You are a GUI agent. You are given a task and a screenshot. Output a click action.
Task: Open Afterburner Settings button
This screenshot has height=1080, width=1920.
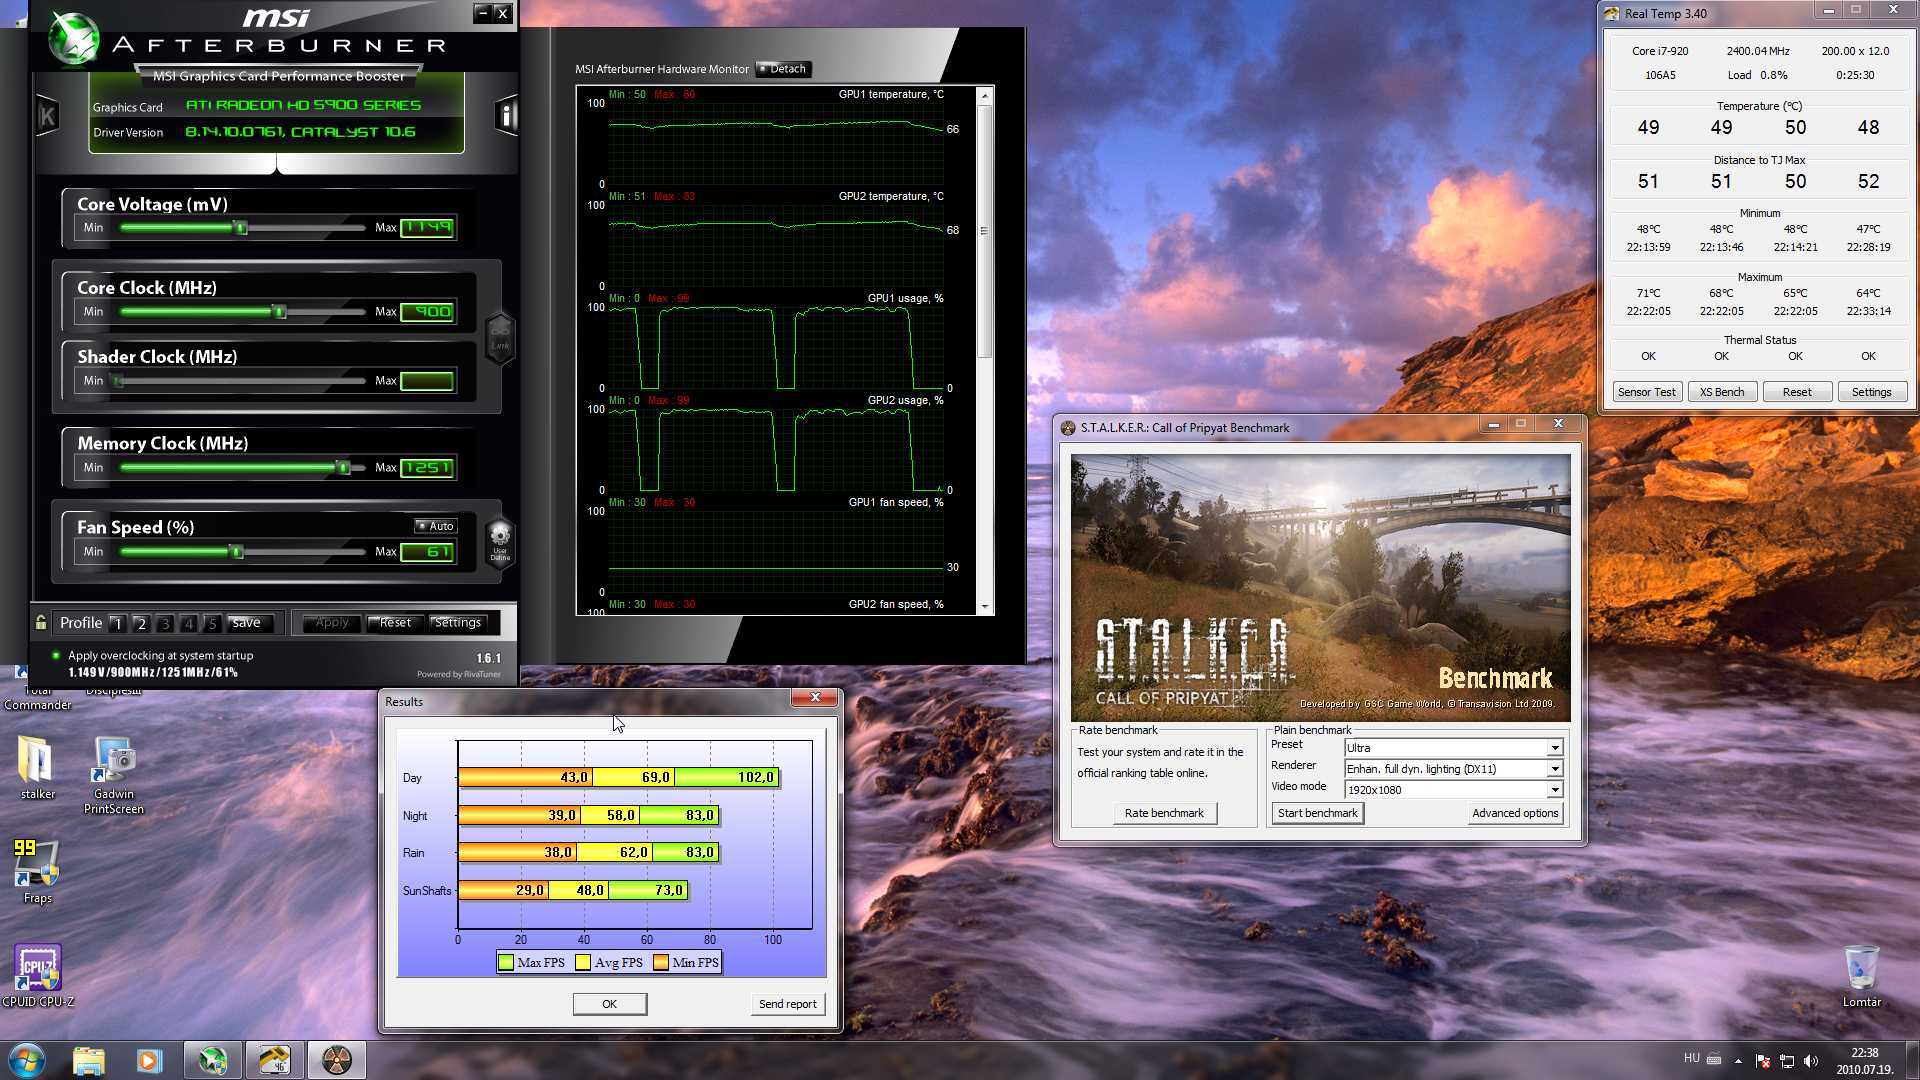[x=458, y=623]
